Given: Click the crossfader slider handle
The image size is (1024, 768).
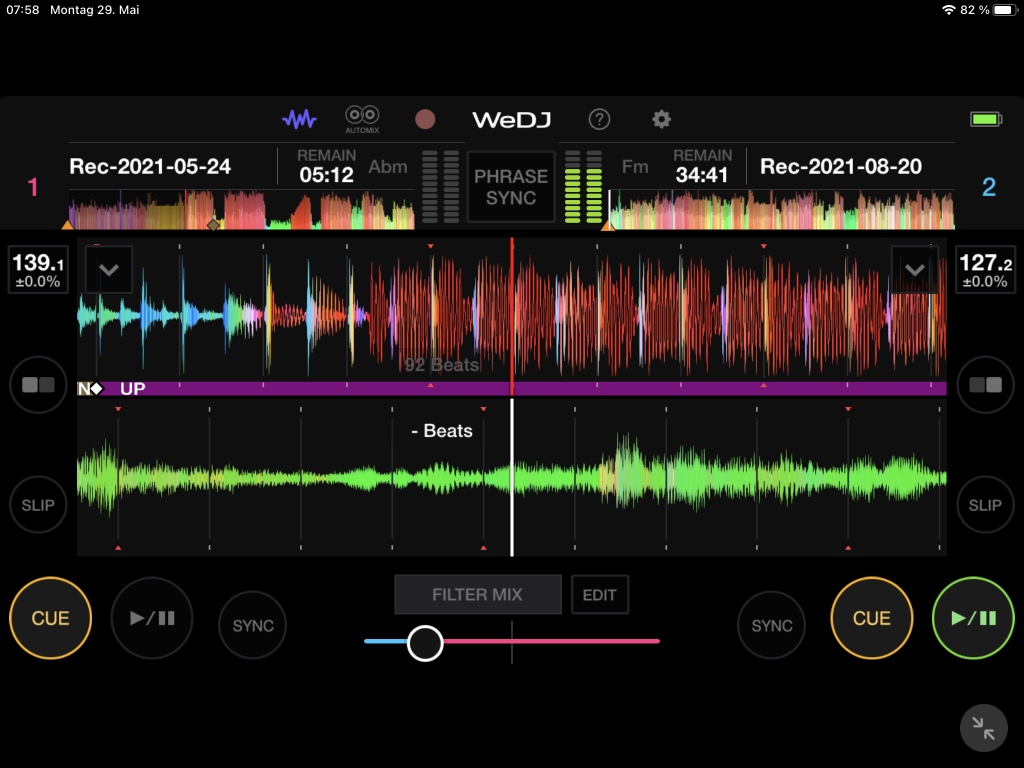Looking at the screenshot, I should (x=425, y=642).
